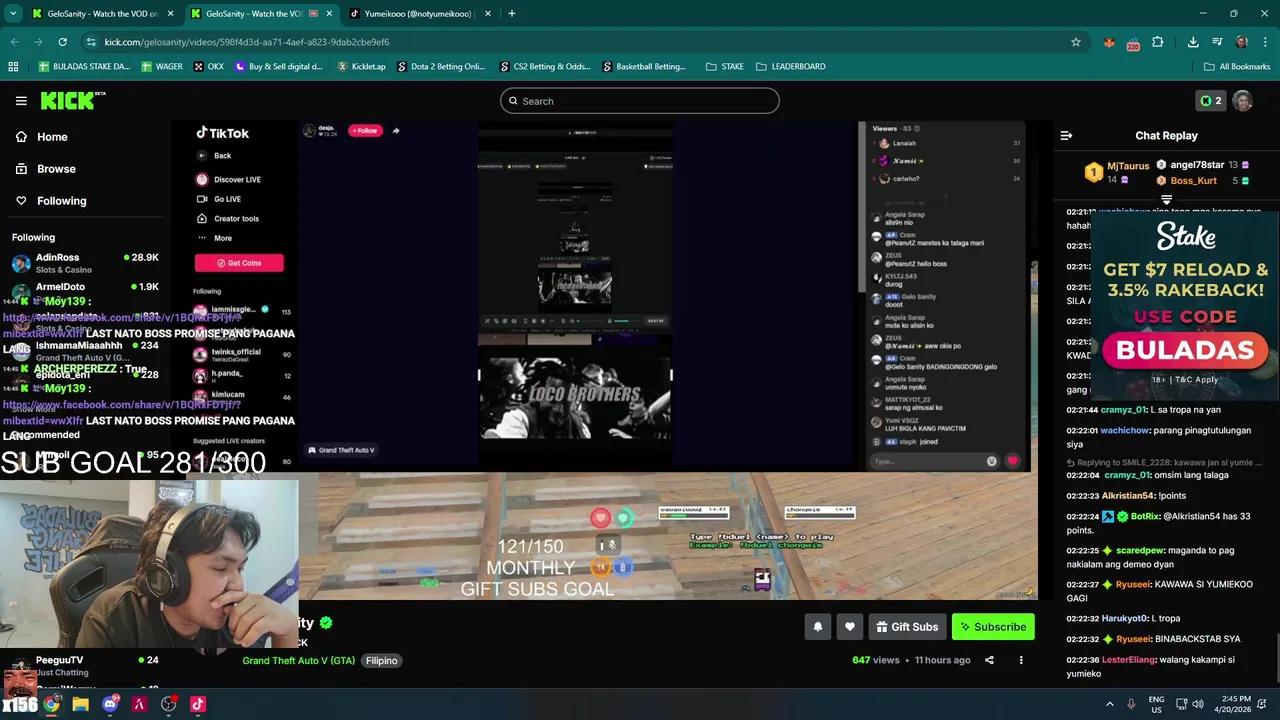Collapse the Chat Replay panel arrow icon
Image resolution: width=1280 pixels, height=720 pixels.
1066,135
